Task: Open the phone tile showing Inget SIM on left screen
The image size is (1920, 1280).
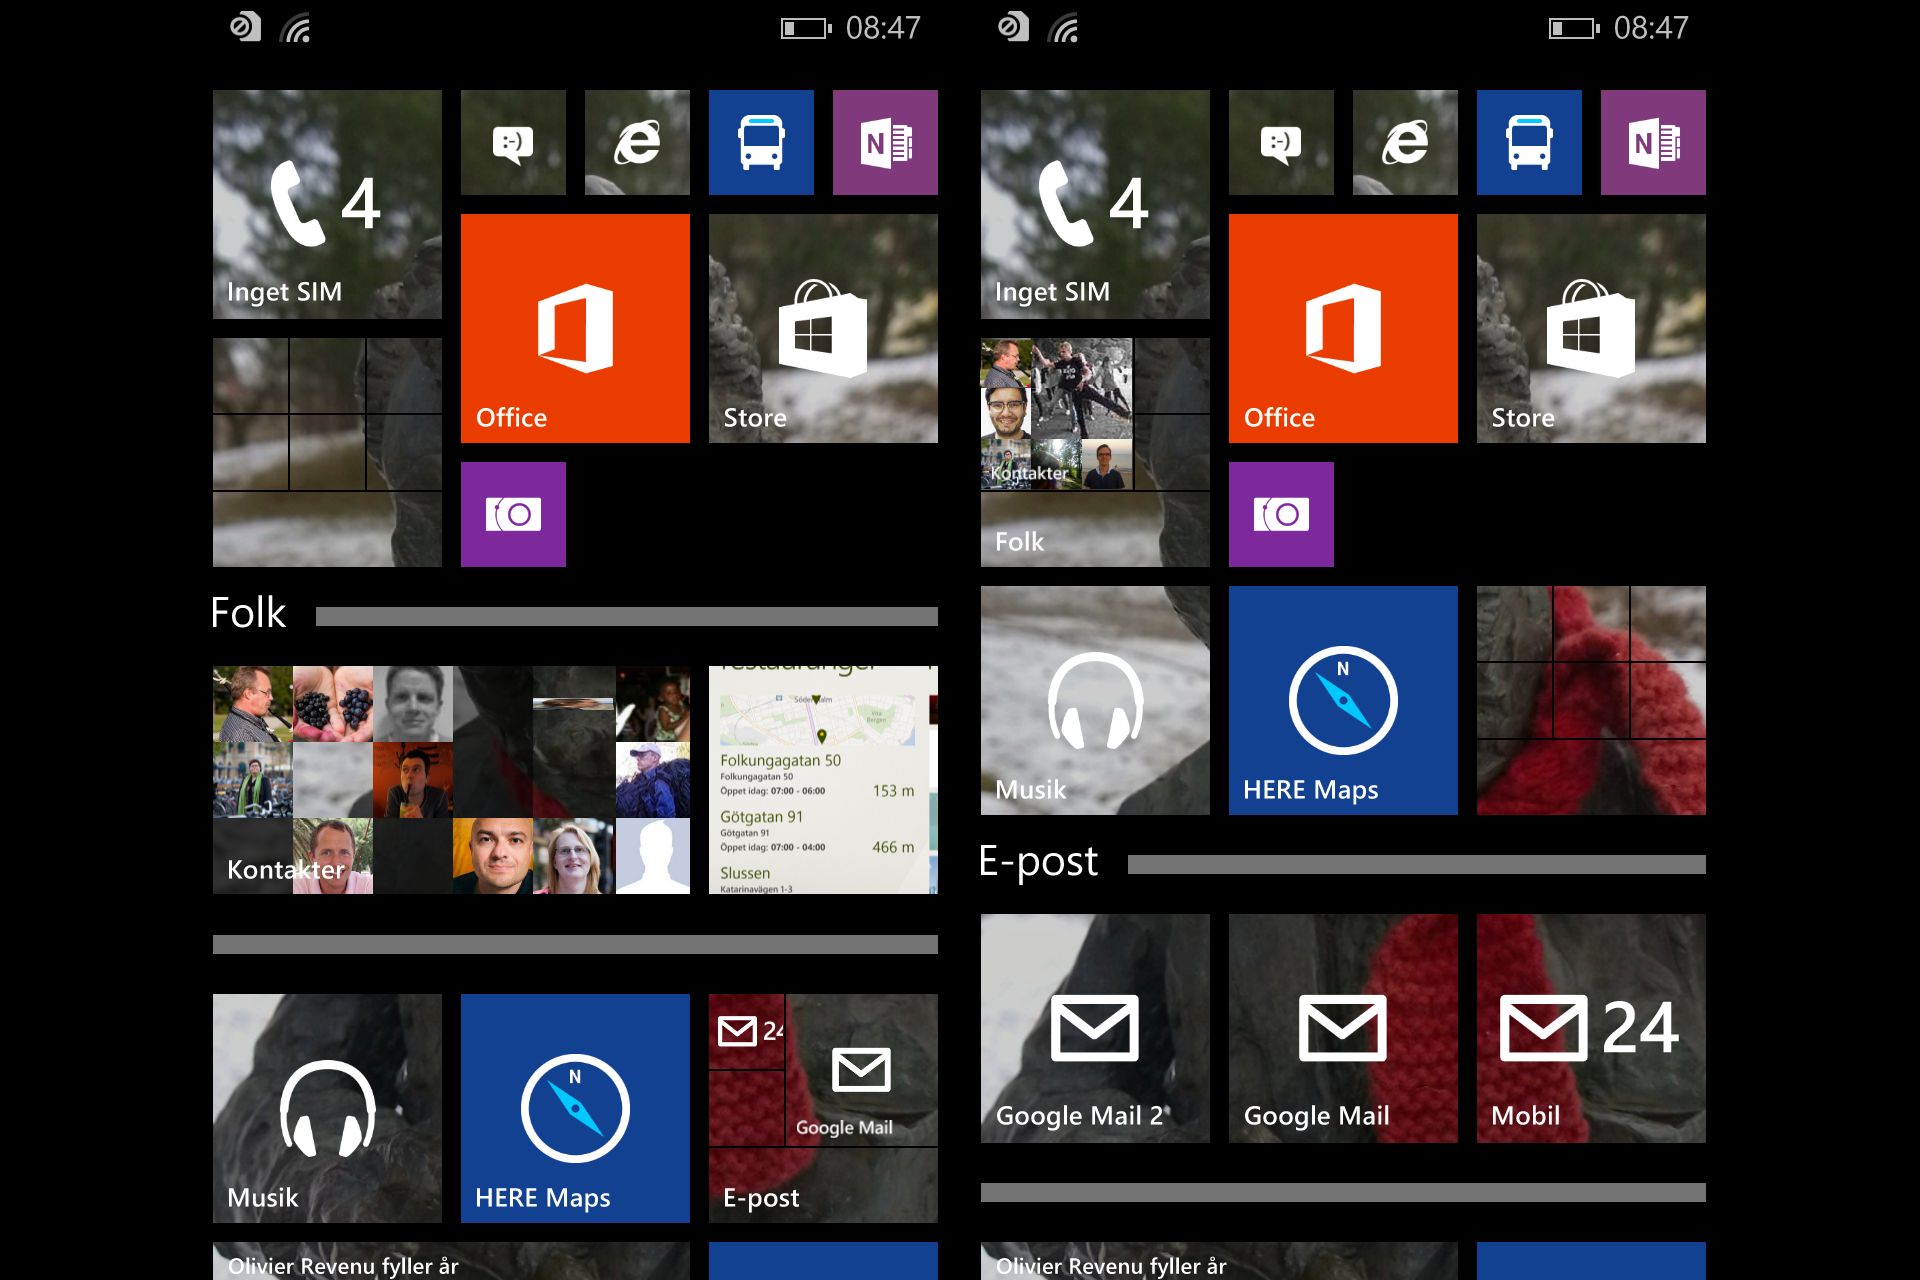Action: (327, 205)
